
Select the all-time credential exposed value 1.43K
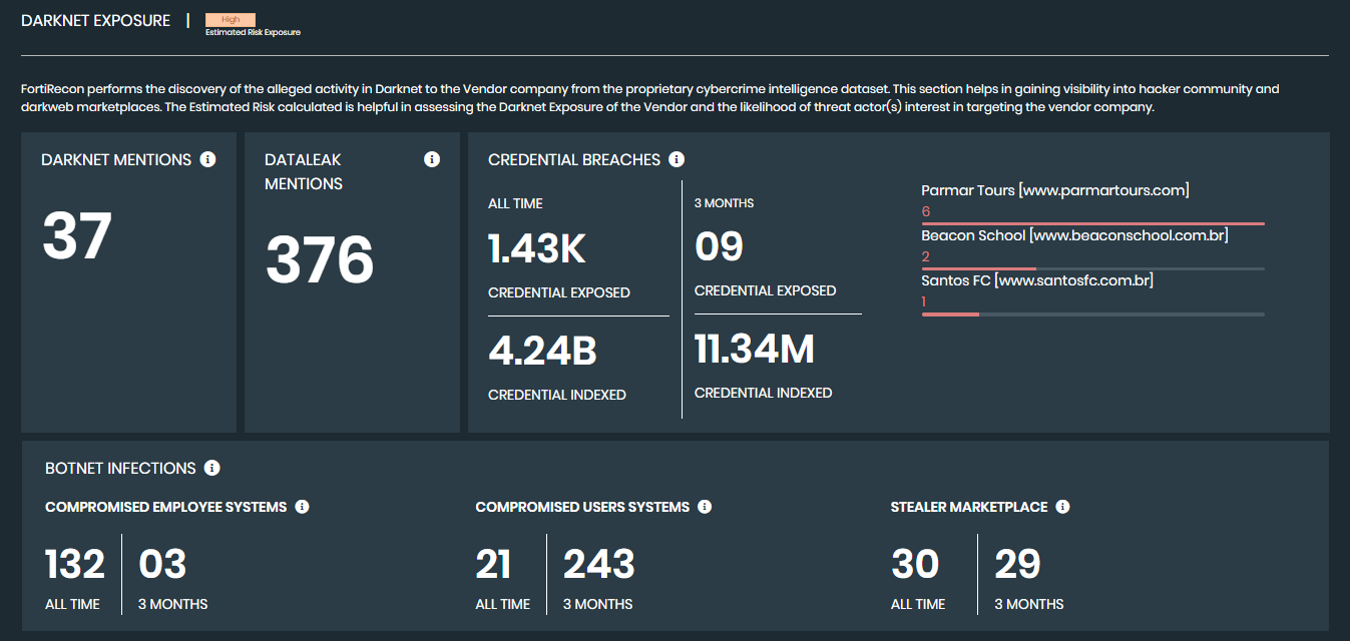tap(537, 246)
